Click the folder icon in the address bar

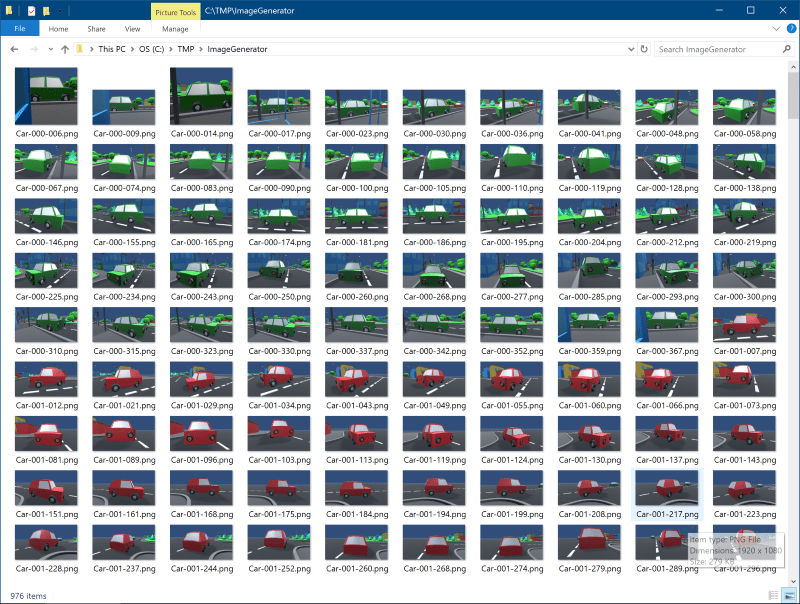(x=81, y=49)
